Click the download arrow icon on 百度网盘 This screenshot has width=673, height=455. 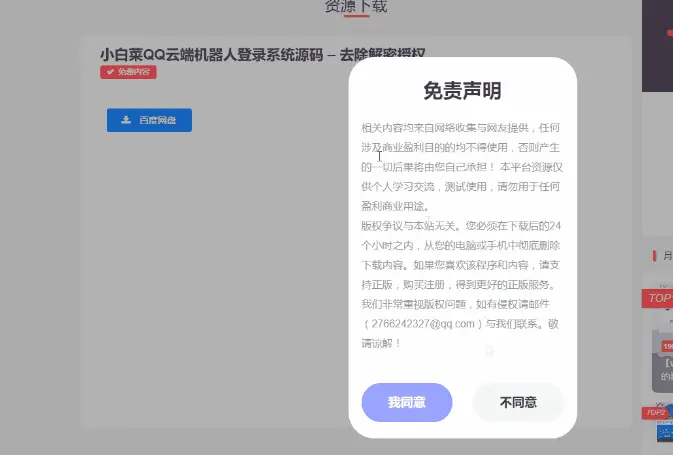pyautogui.click(x=126, y=120)
